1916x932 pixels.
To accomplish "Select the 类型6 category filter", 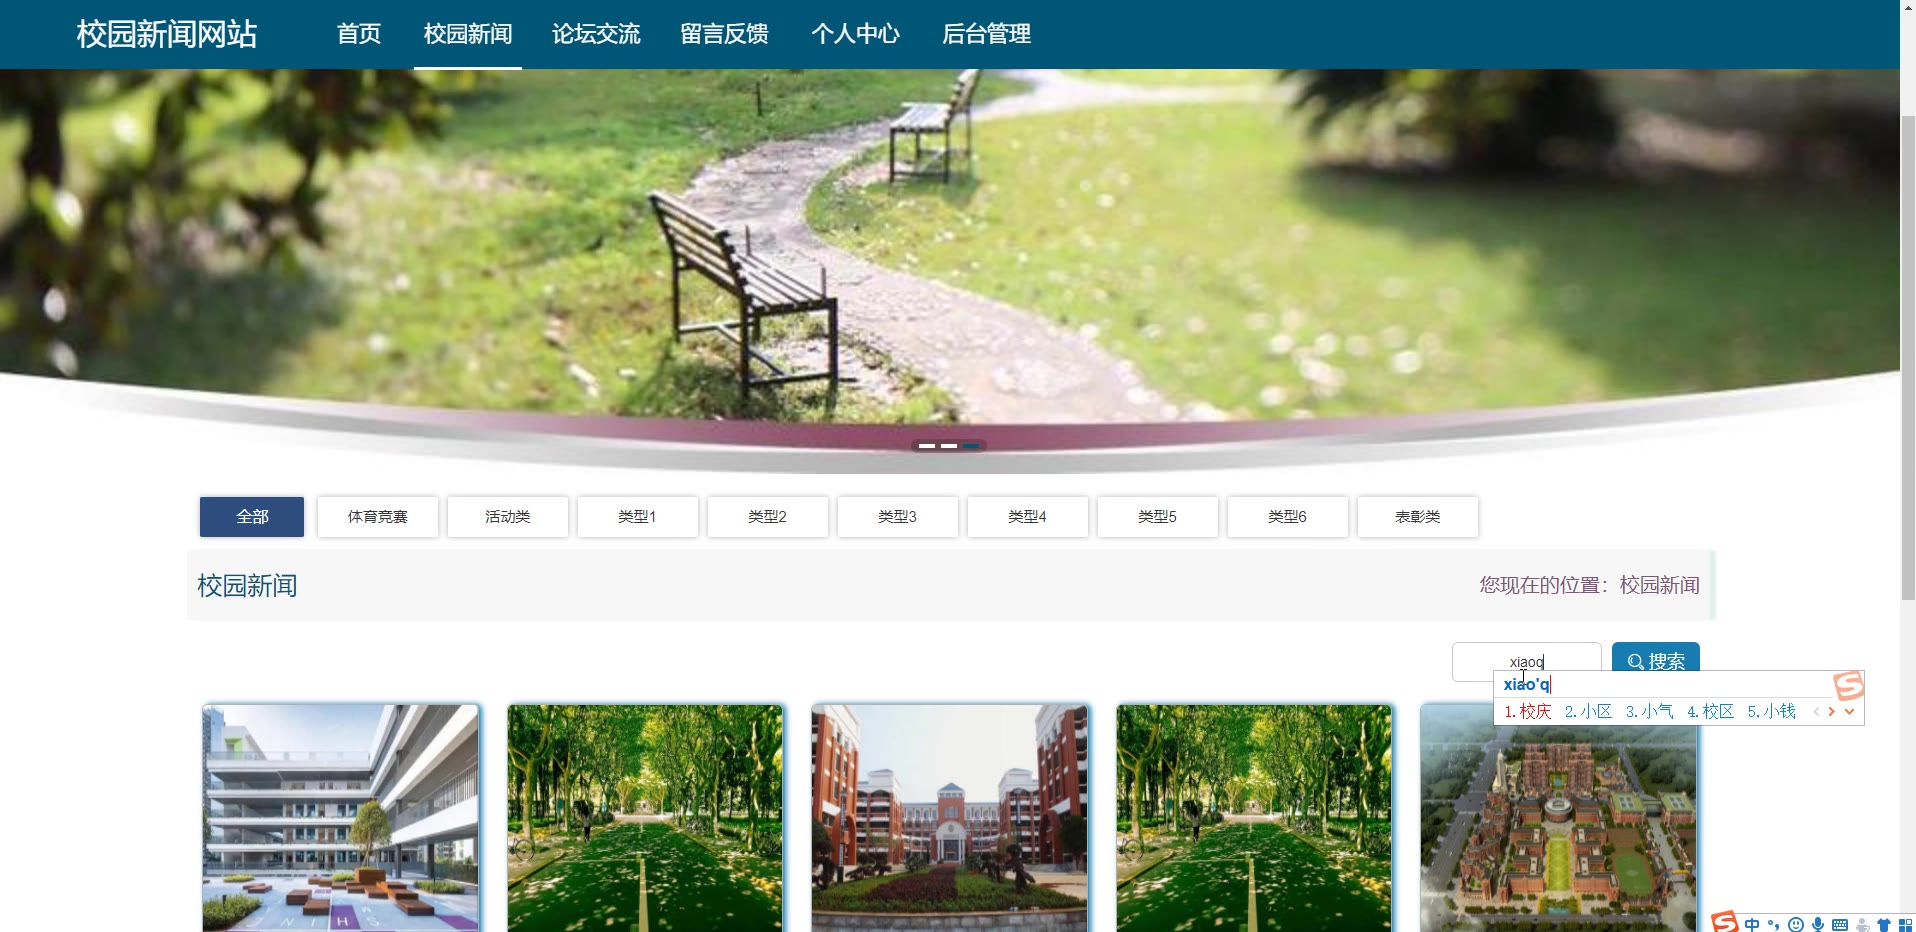I will [x=1288, y=517].
